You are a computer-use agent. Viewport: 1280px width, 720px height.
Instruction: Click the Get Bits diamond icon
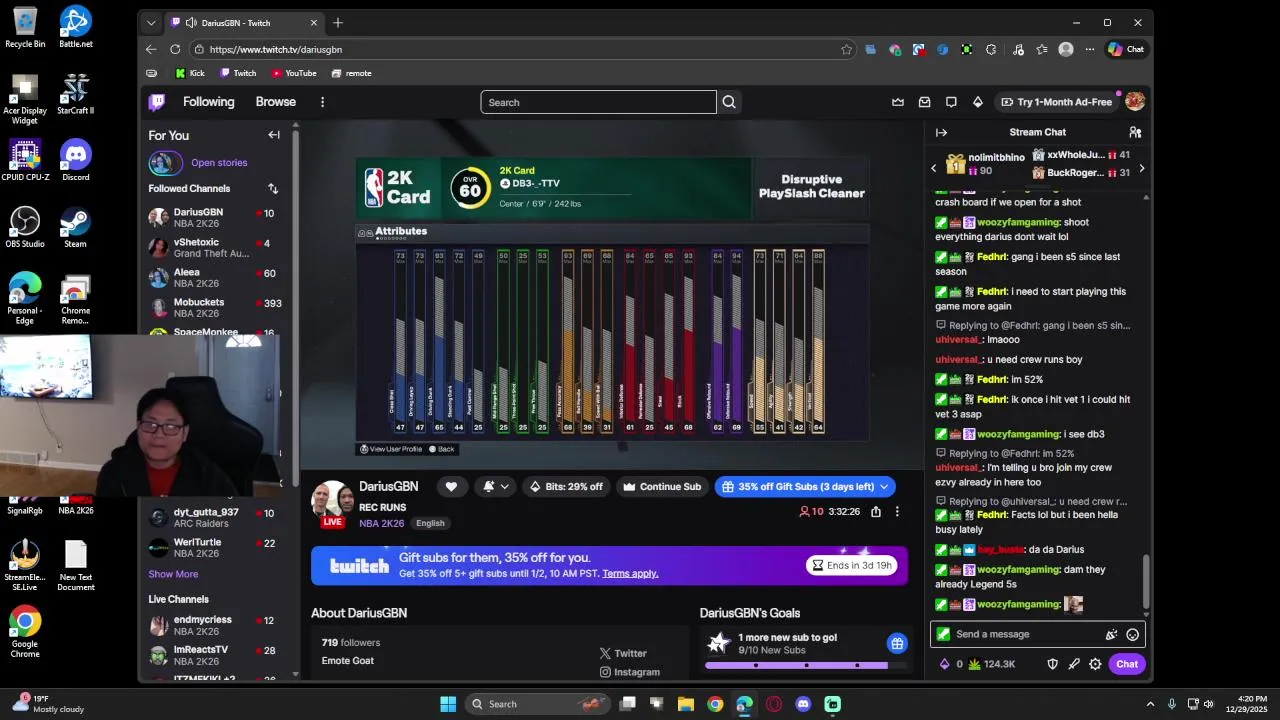tap(978, 102)
